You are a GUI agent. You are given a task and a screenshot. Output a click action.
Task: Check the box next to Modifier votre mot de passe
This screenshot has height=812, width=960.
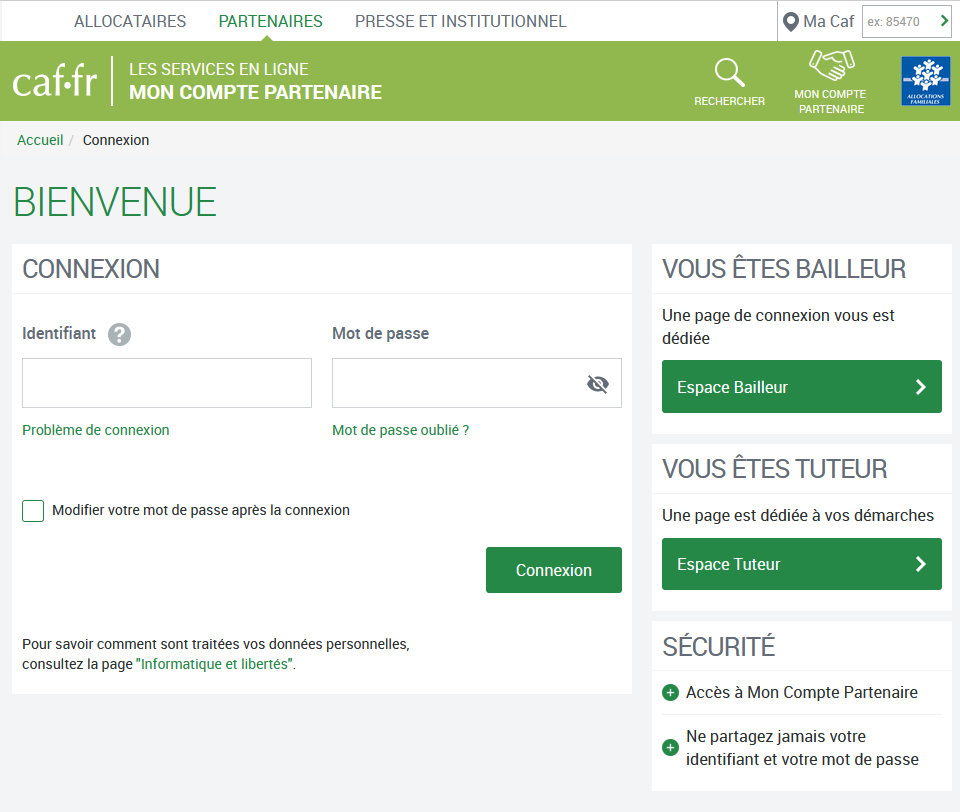(33, 511)
